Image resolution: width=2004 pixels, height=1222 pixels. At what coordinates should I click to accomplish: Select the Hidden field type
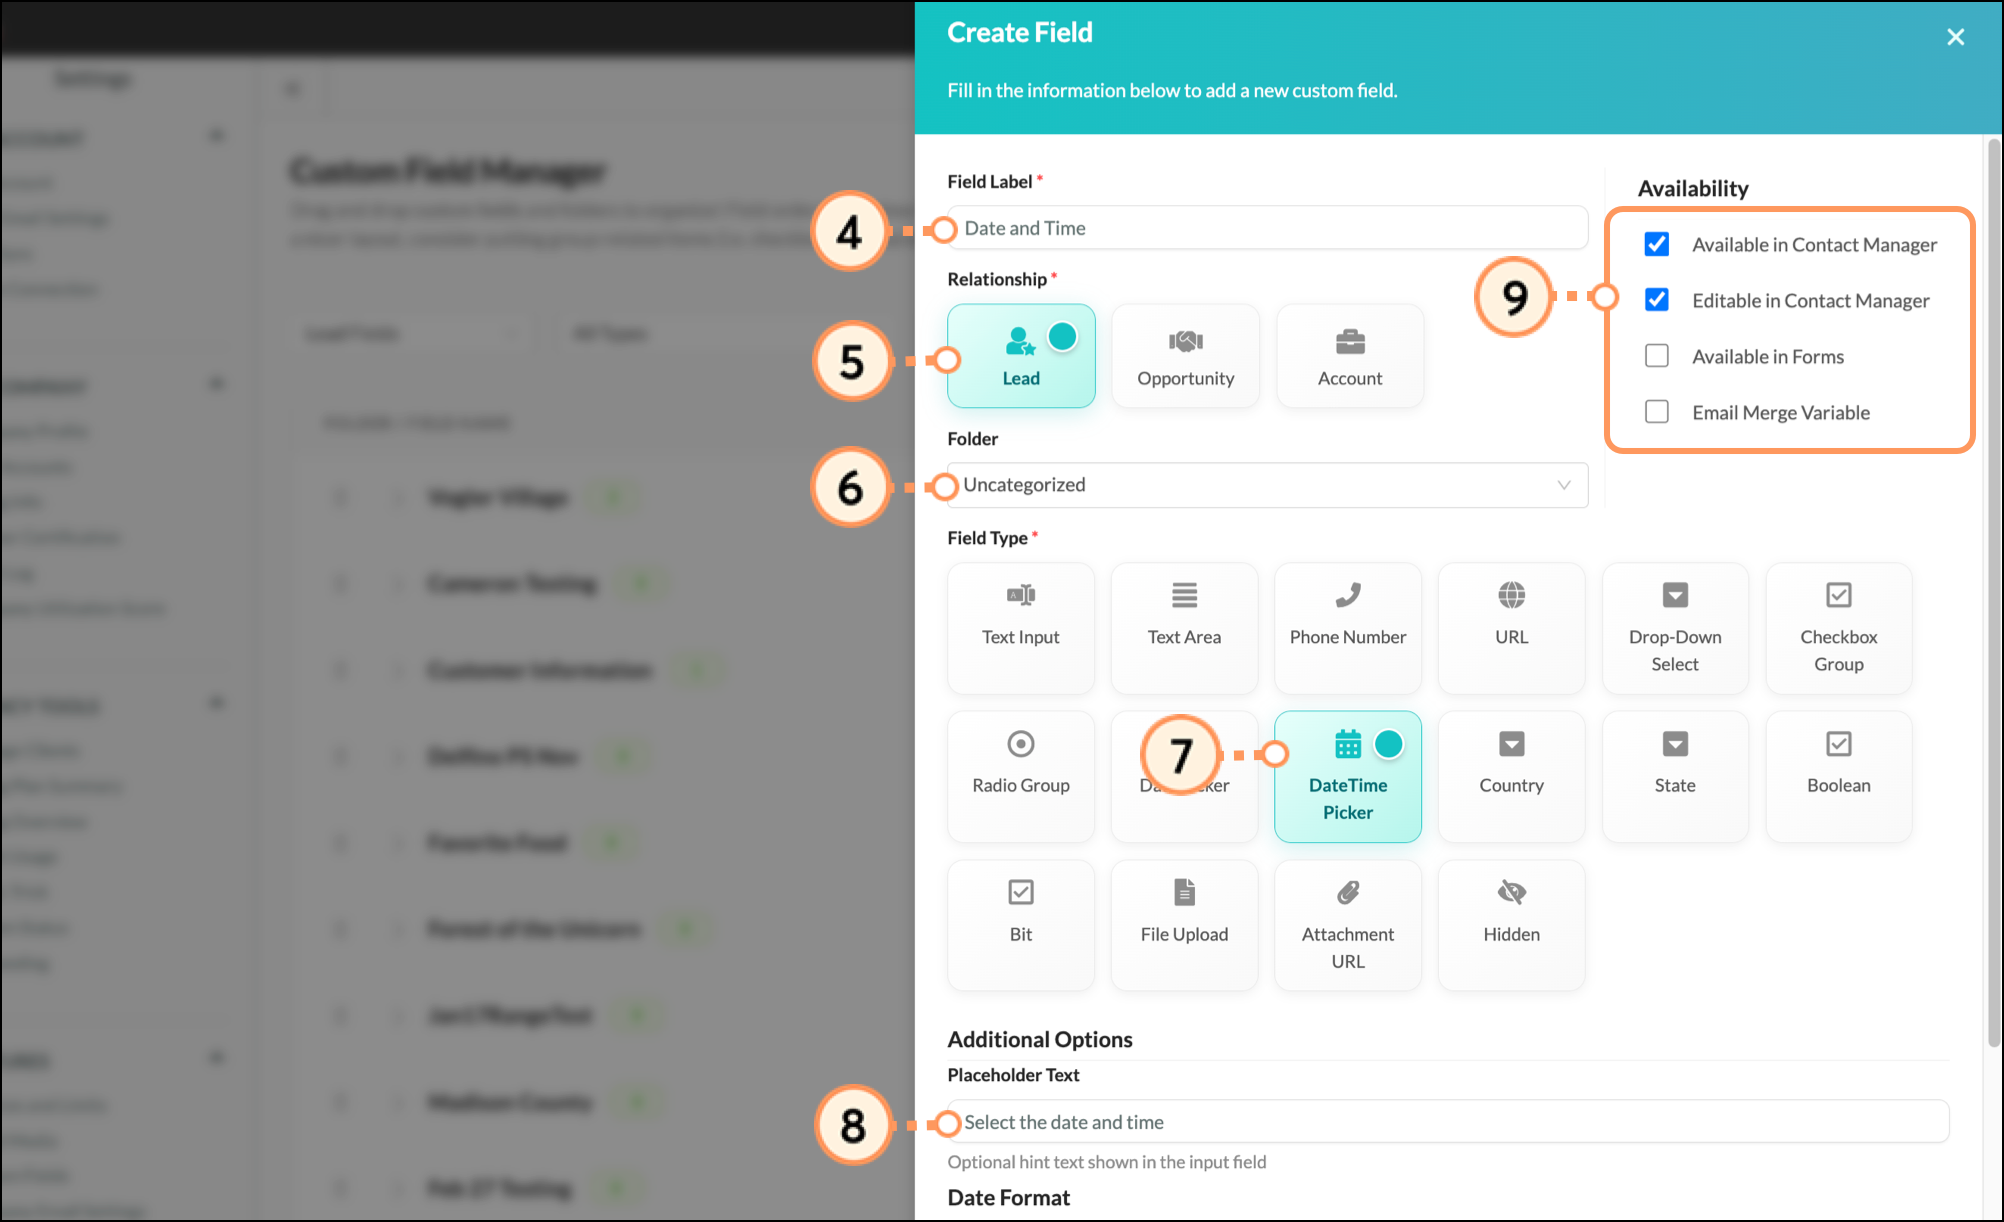pyautogui.click(x=1512, y=925)
